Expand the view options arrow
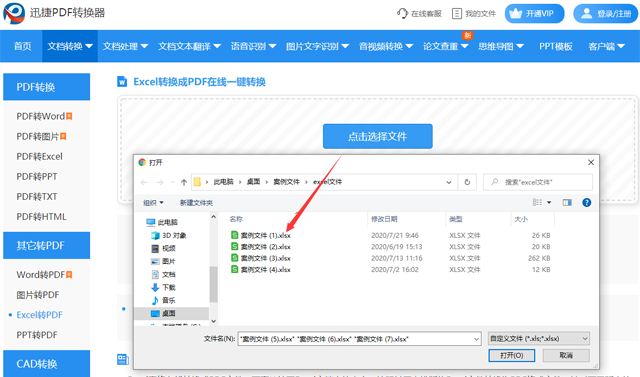640x377 pixels. pos(549,202)
